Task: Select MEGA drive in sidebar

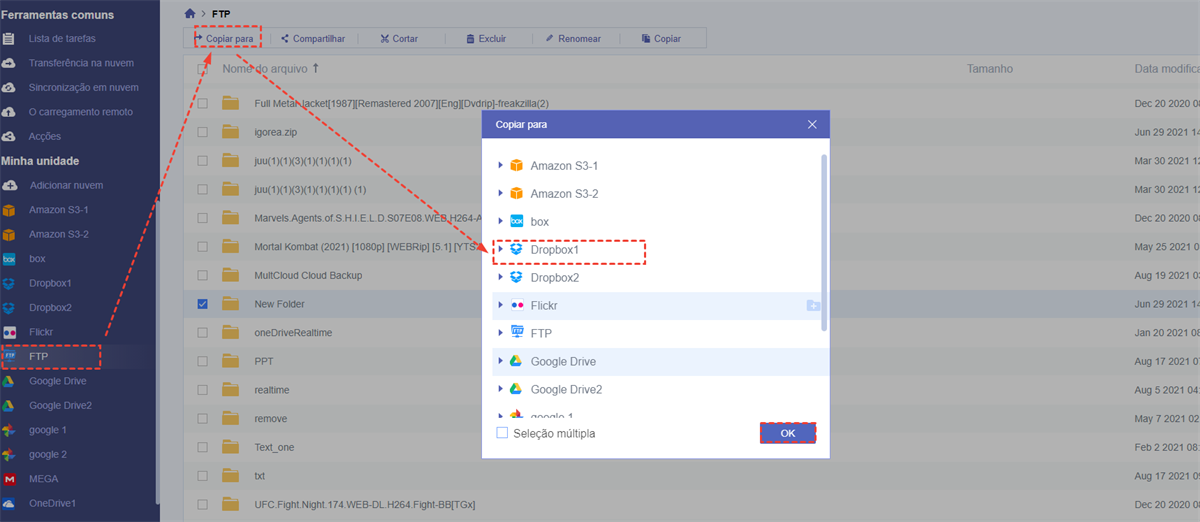Action: tap(45, 478)
